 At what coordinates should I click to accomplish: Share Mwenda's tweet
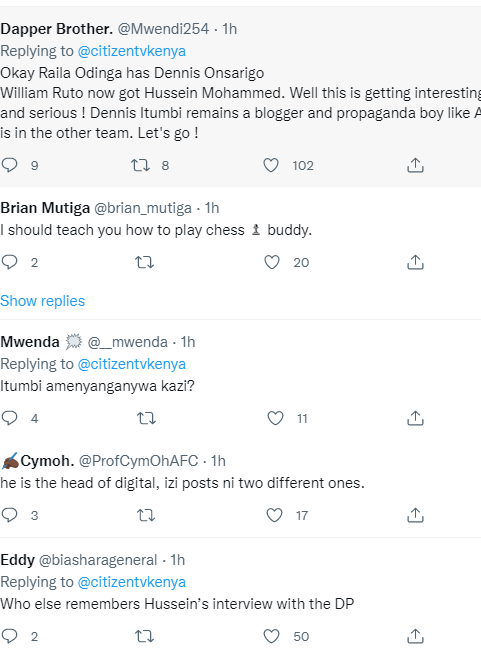pos(415,418)
